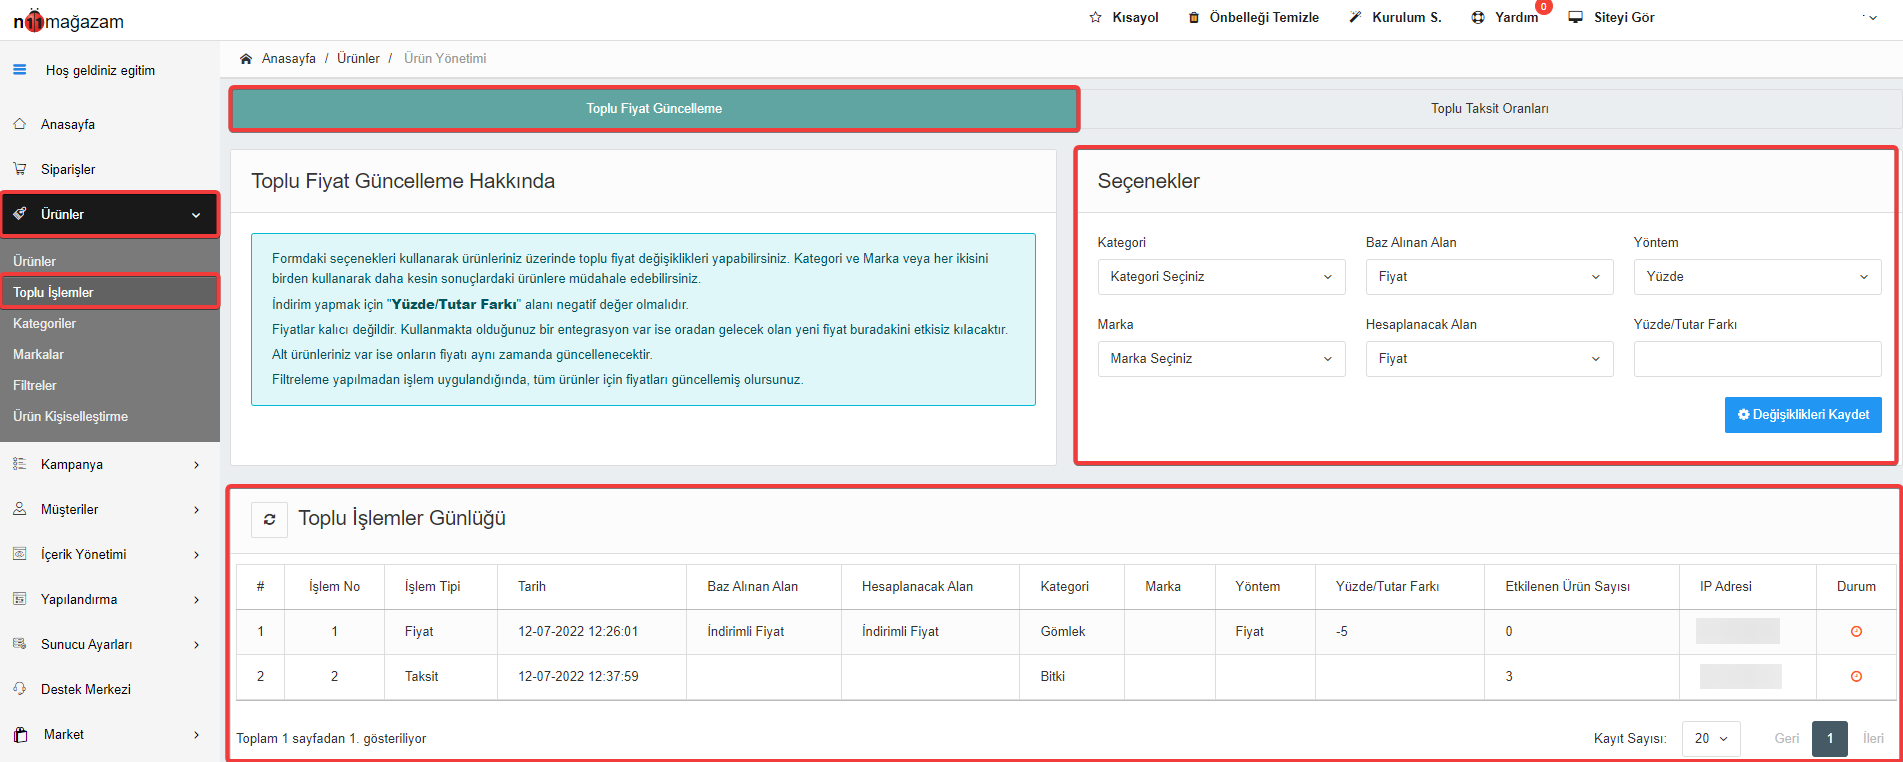Open the Baz Alınan Alan dropdown
The height and width of the screenshot is (762, 1903).
1489,277
